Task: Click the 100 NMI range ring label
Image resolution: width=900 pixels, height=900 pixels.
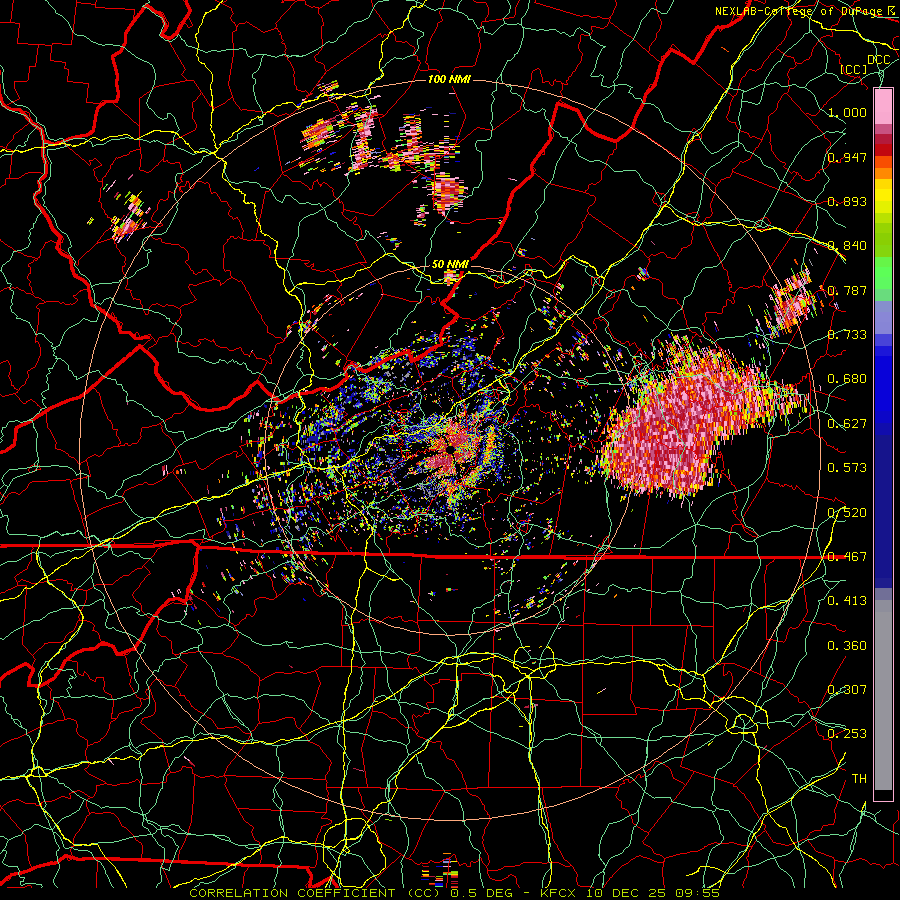Action: coord(449,79)
